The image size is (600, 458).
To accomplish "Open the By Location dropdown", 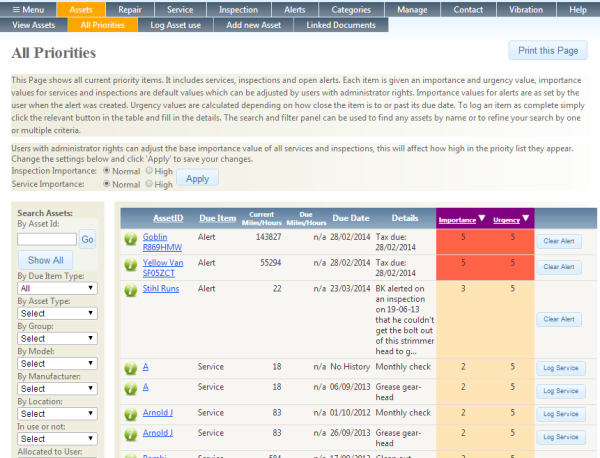I will pos(57,414).
